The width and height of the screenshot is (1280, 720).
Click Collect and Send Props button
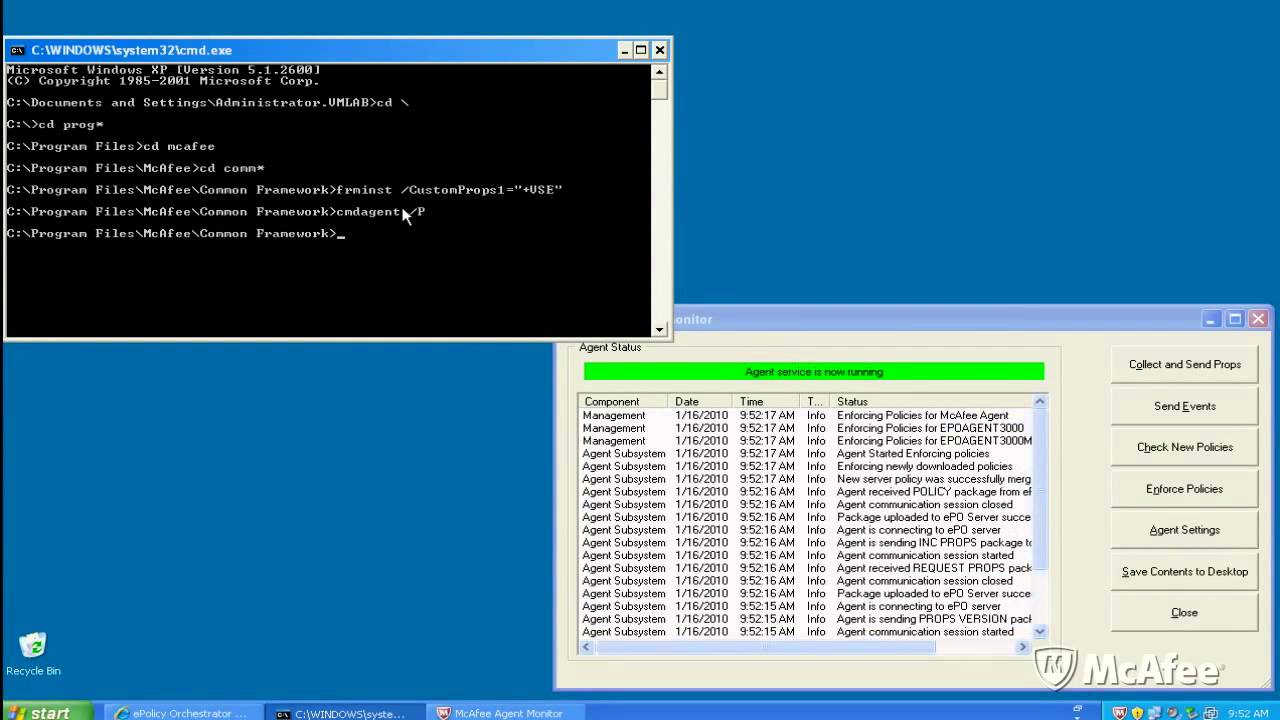point(1185,364)
